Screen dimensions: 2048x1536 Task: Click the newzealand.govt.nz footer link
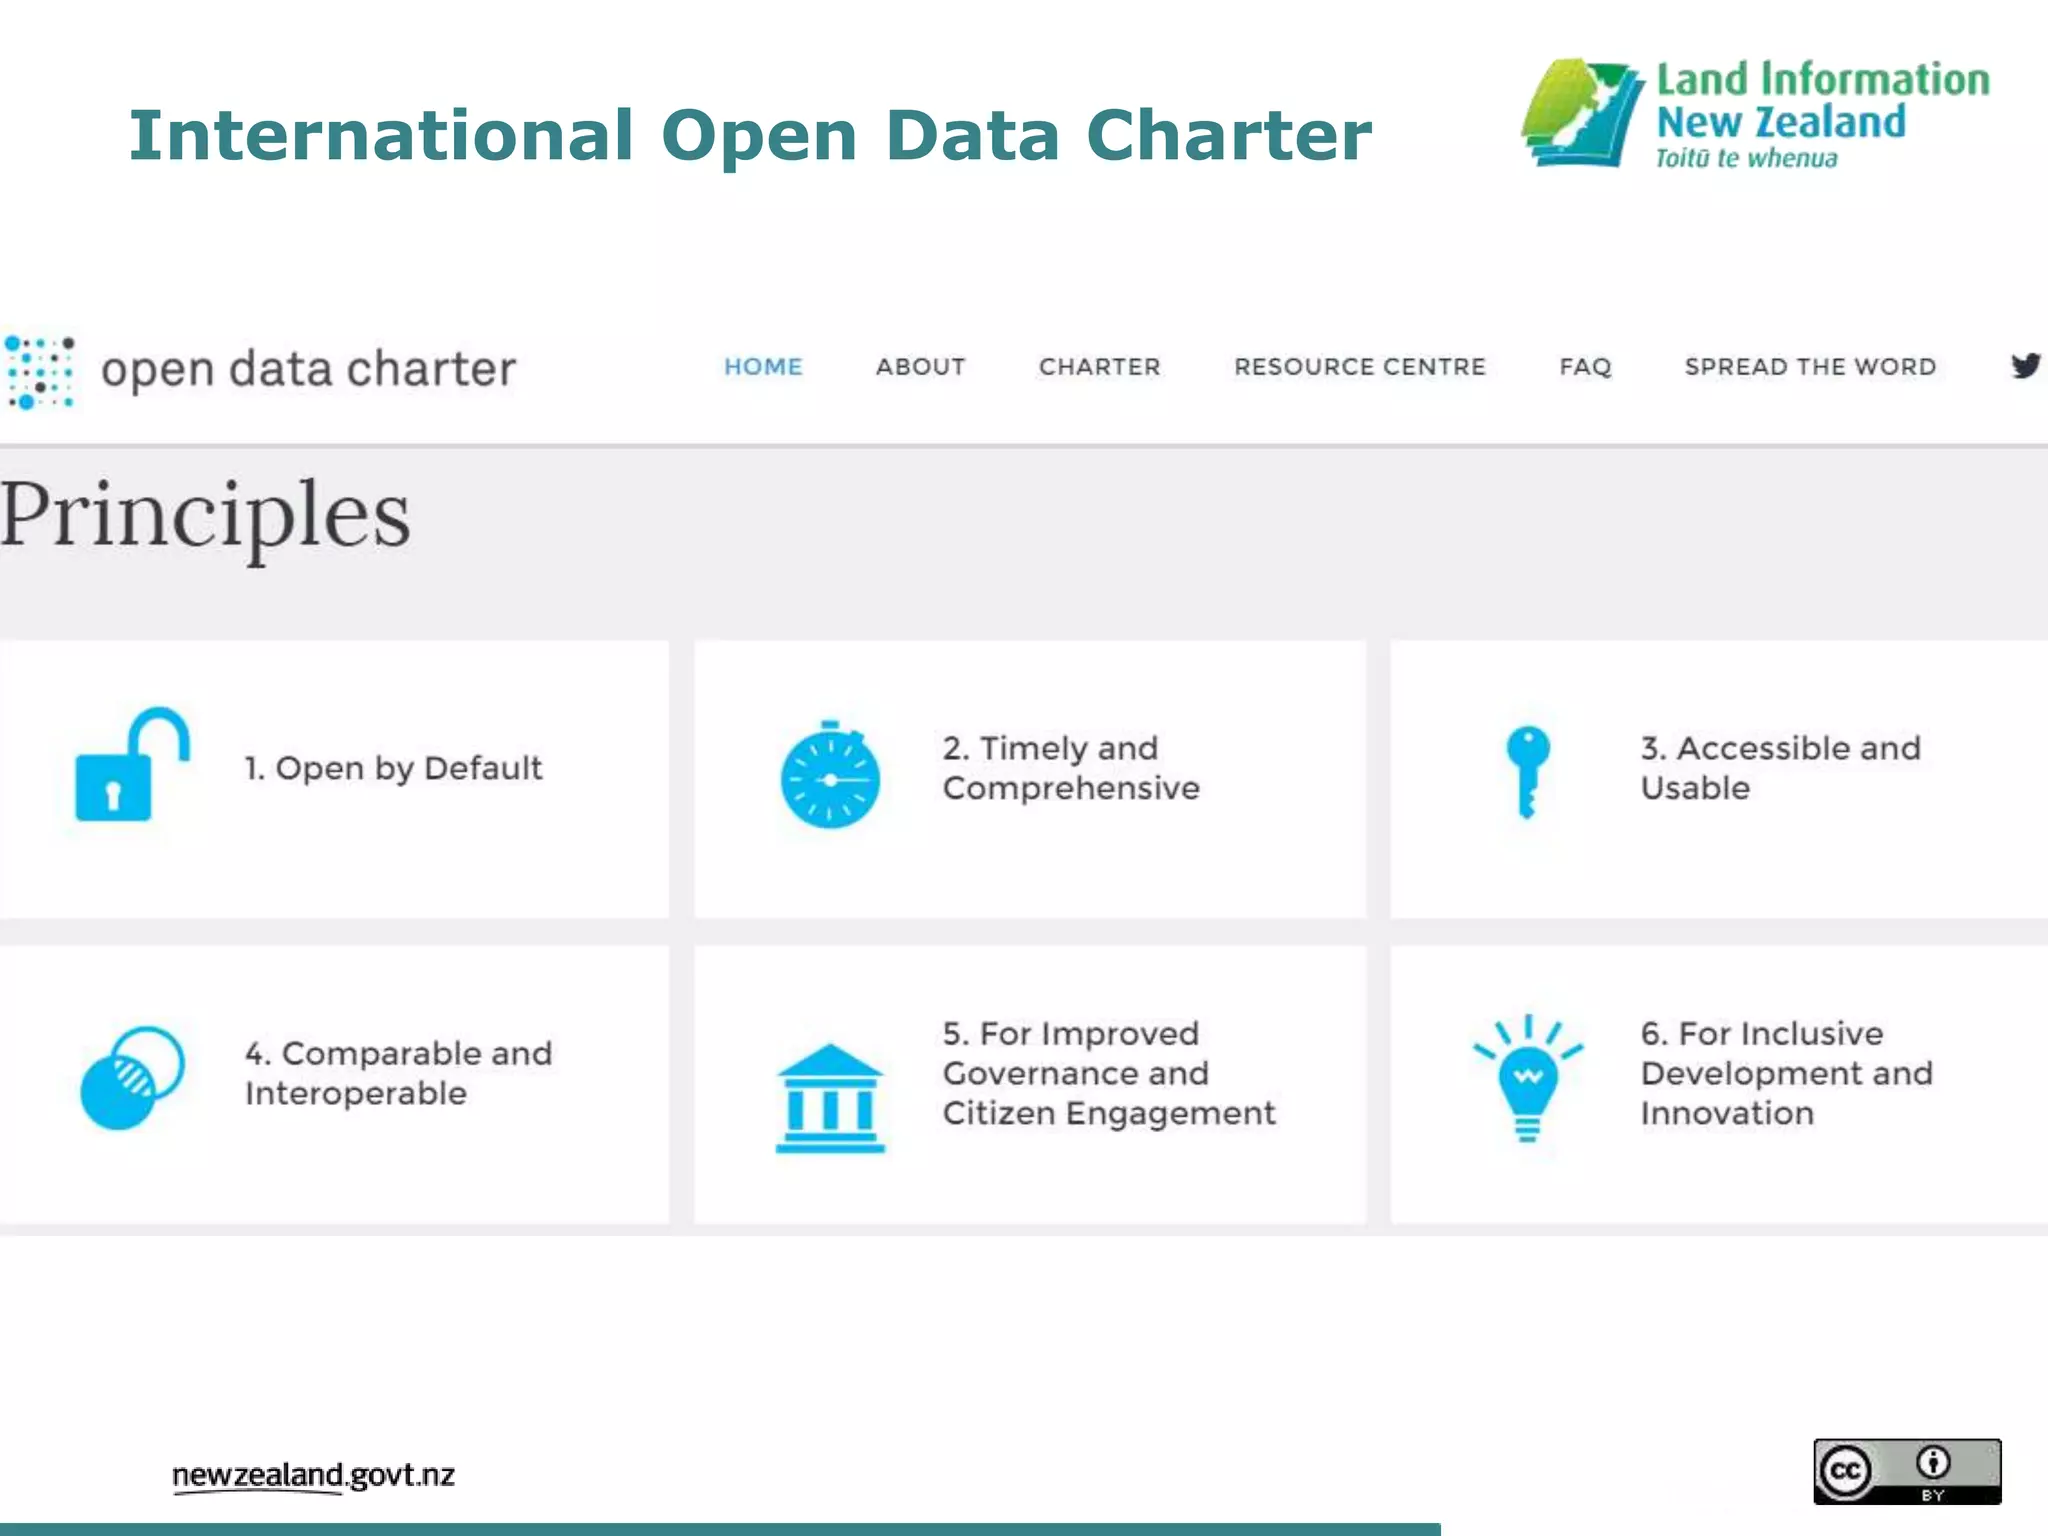[313, 1476]
